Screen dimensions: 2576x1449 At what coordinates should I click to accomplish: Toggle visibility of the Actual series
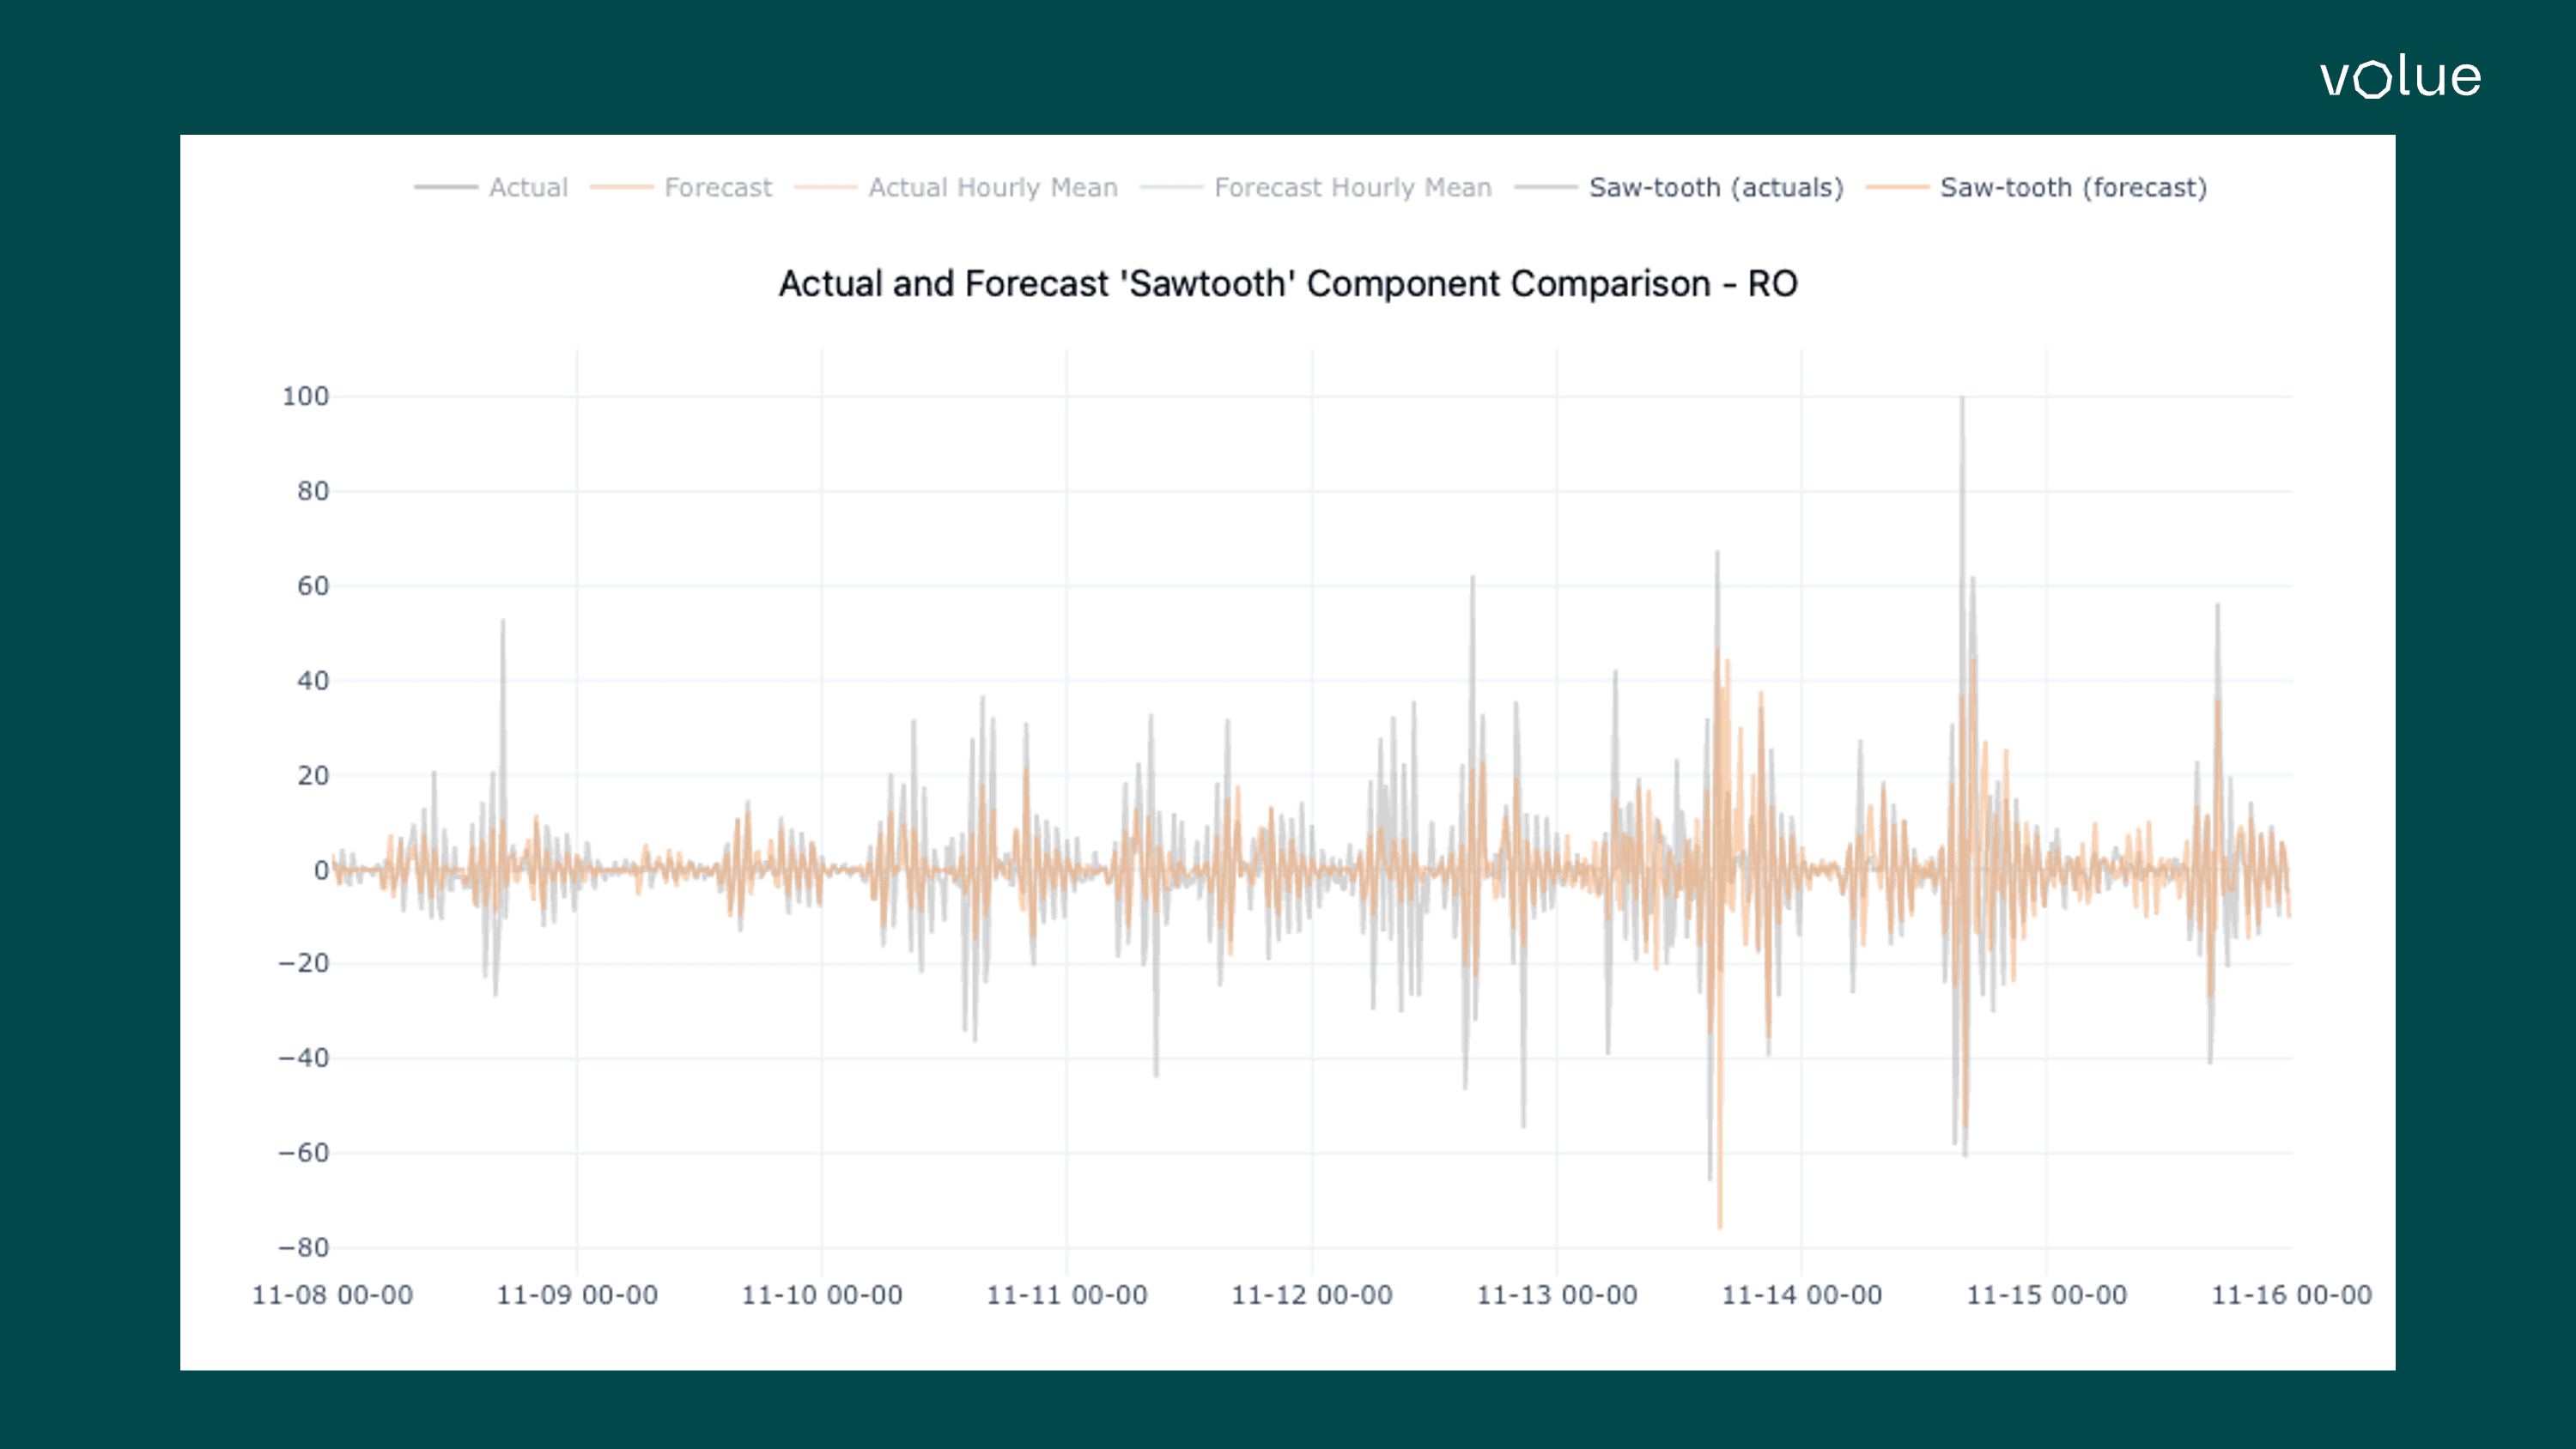pyautogui.click(x=527, y=188)
